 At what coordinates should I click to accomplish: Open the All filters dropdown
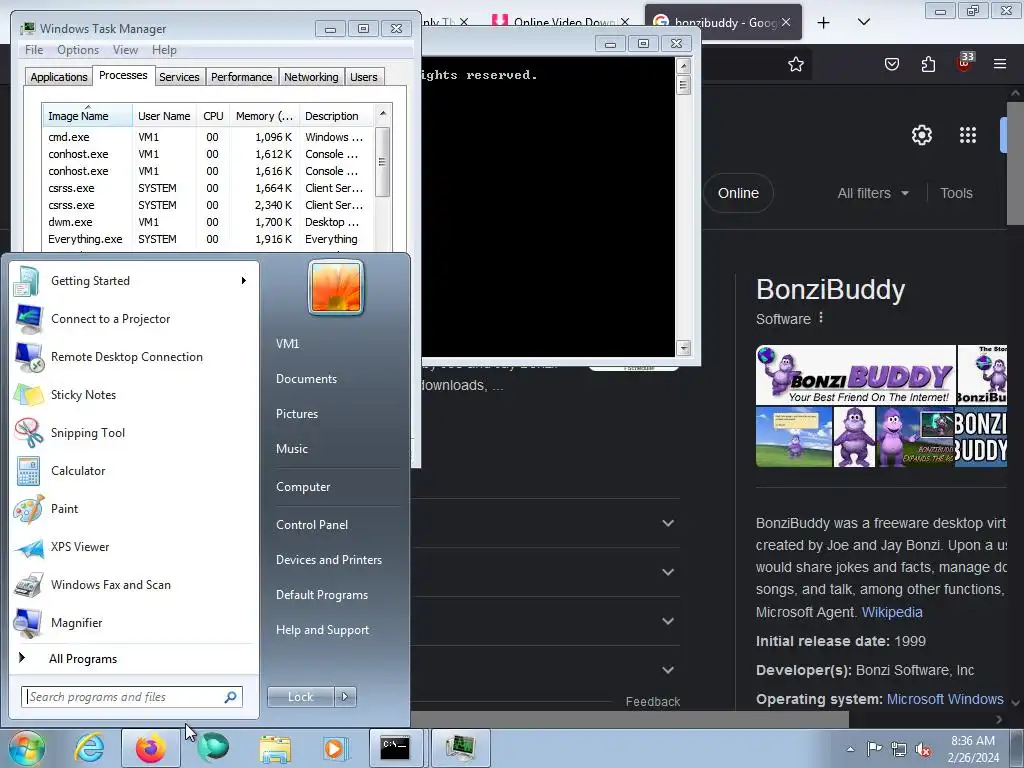(873, 193)
